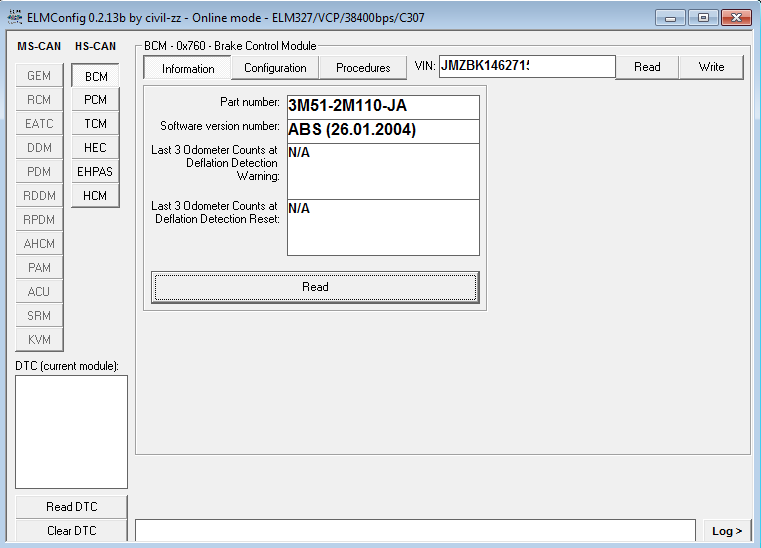Screen dimensions: 761x548
Task: Select the PCM module button
Action: point(95,100)
